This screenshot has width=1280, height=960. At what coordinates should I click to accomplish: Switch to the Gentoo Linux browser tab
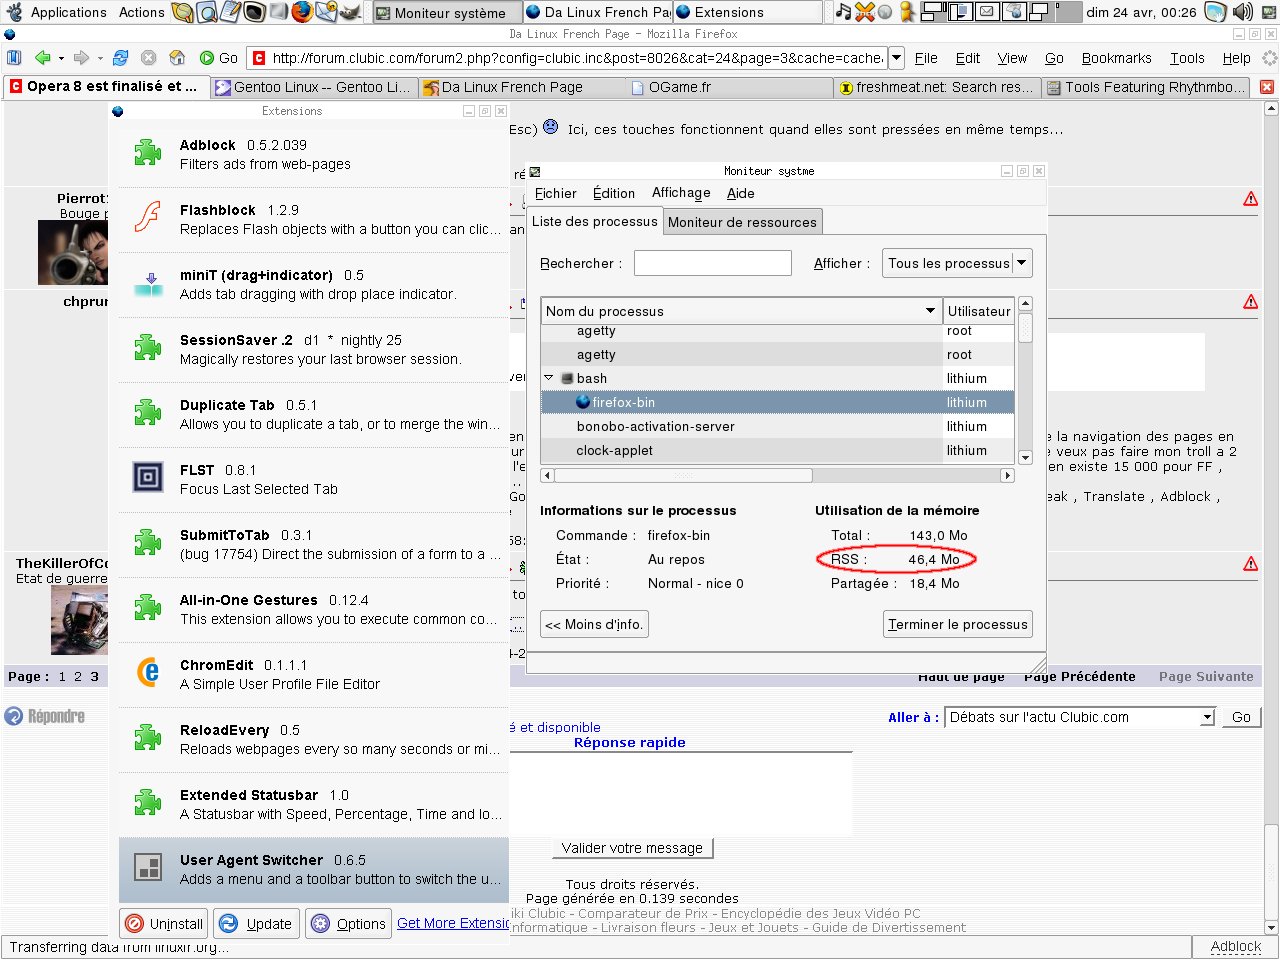314,87
